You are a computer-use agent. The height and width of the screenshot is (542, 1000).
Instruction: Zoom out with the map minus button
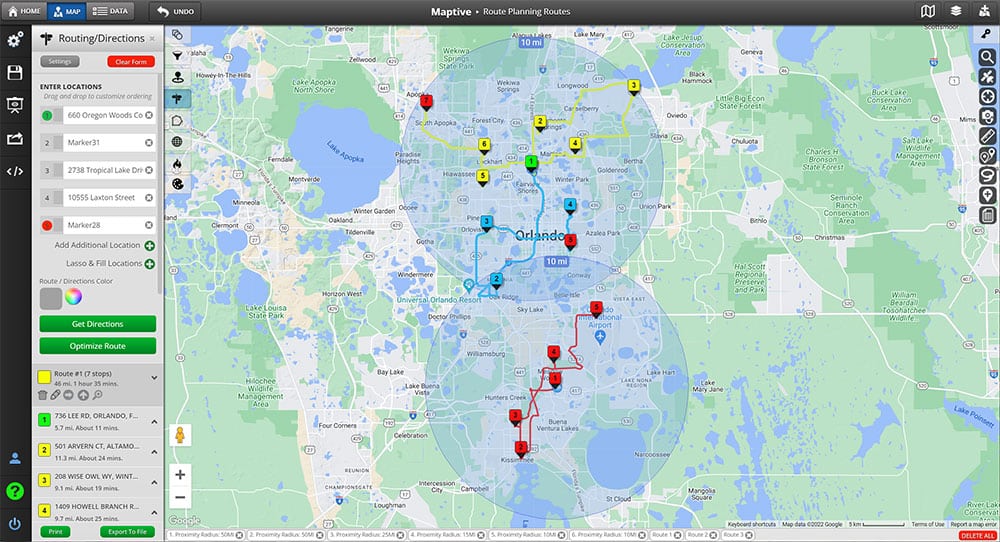pyautogui.click(x=180, y=497)
